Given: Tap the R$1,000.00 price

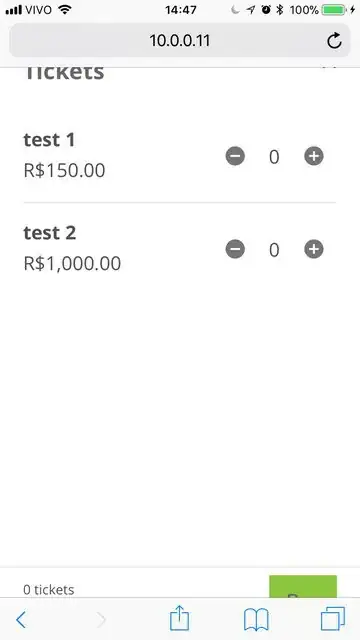Looking at the screenshot, I should (72, 263).
